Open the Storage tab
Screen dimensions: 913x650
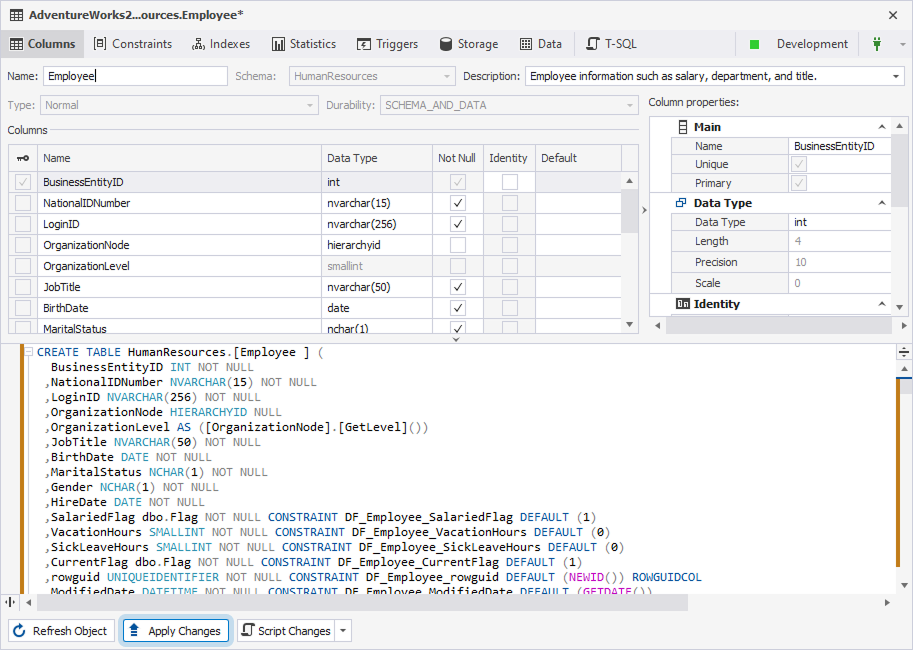coord(469,44)
